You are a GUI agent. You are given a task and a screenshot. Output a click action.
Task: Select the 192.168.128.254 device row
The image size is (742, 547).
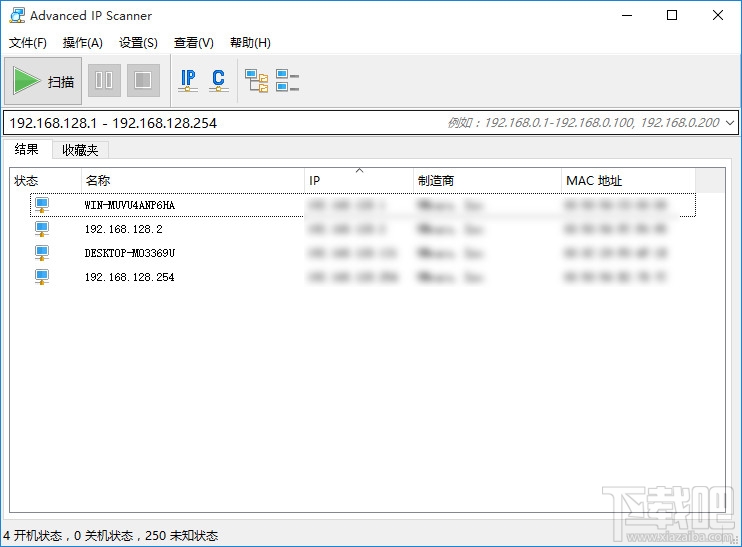tap(363, 277)
